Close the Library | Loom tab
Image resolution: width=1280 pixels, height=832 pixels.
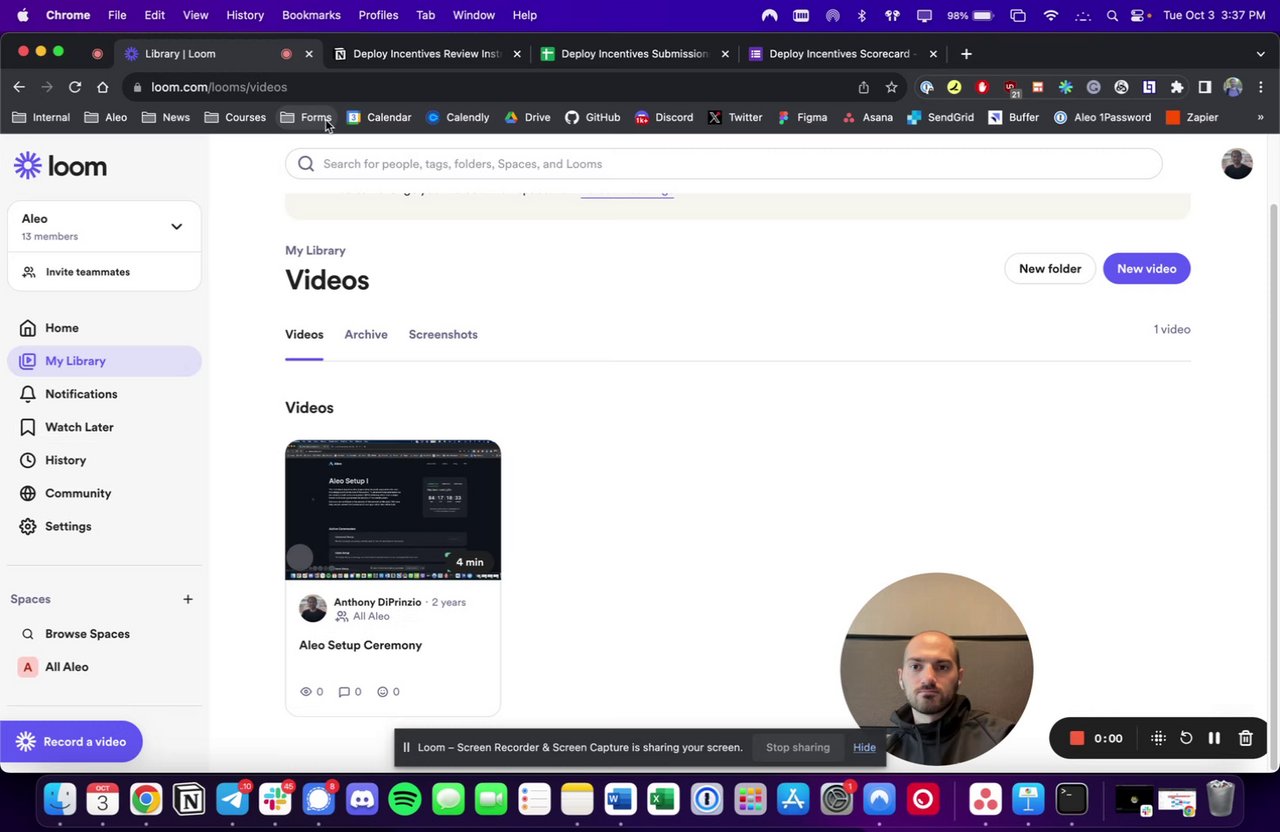pos(308,54)
